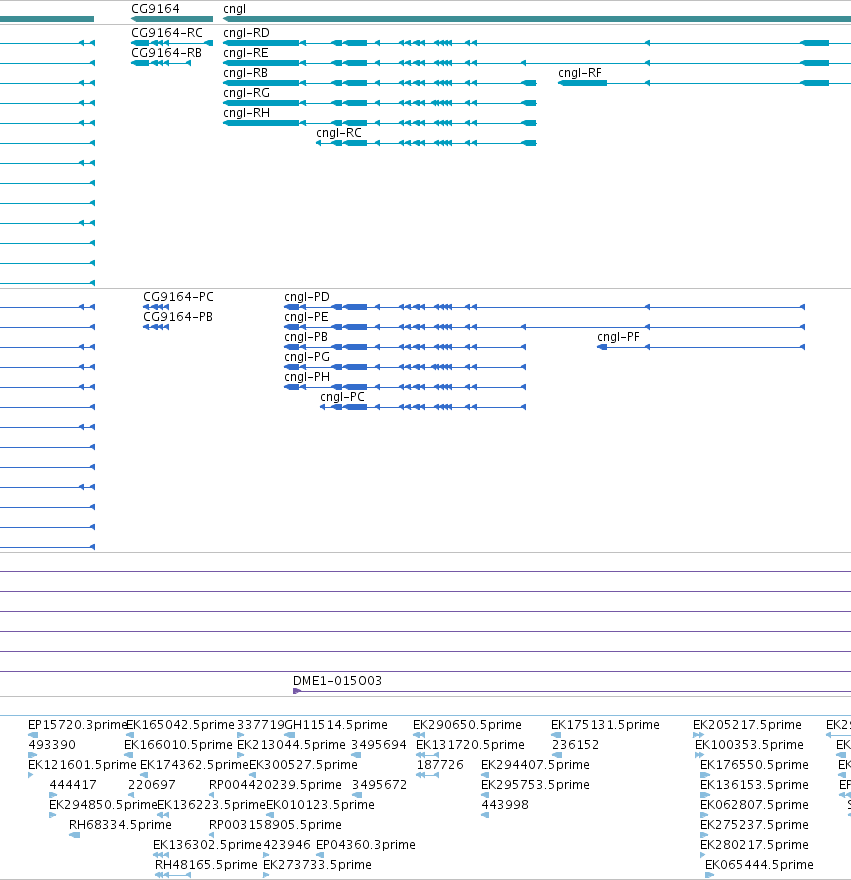Select the cngl-PB protein feature
This screenshot has height=880, width=851.
405,347
